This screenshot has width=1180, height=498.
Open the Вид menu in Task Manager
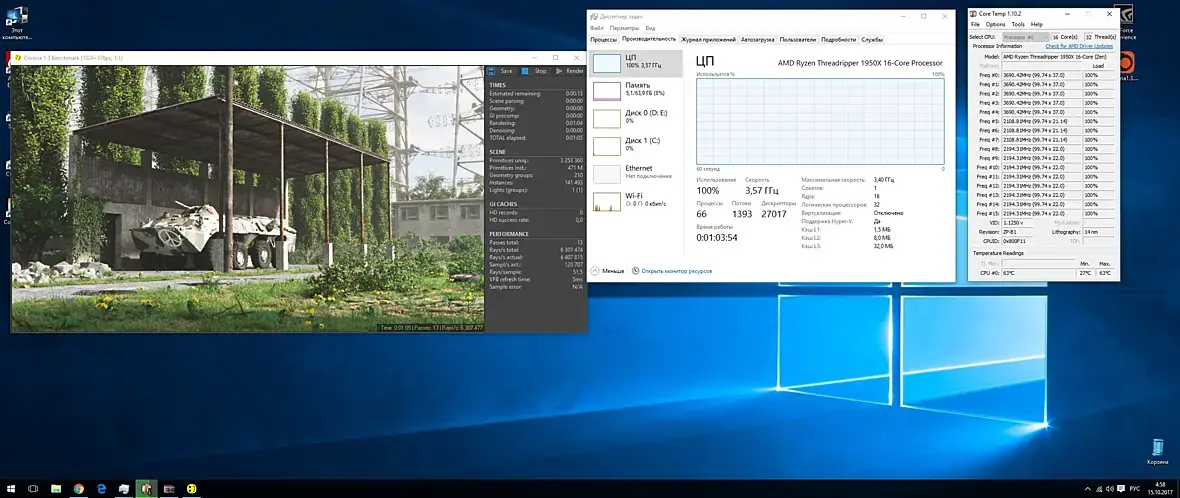point(650,28)
